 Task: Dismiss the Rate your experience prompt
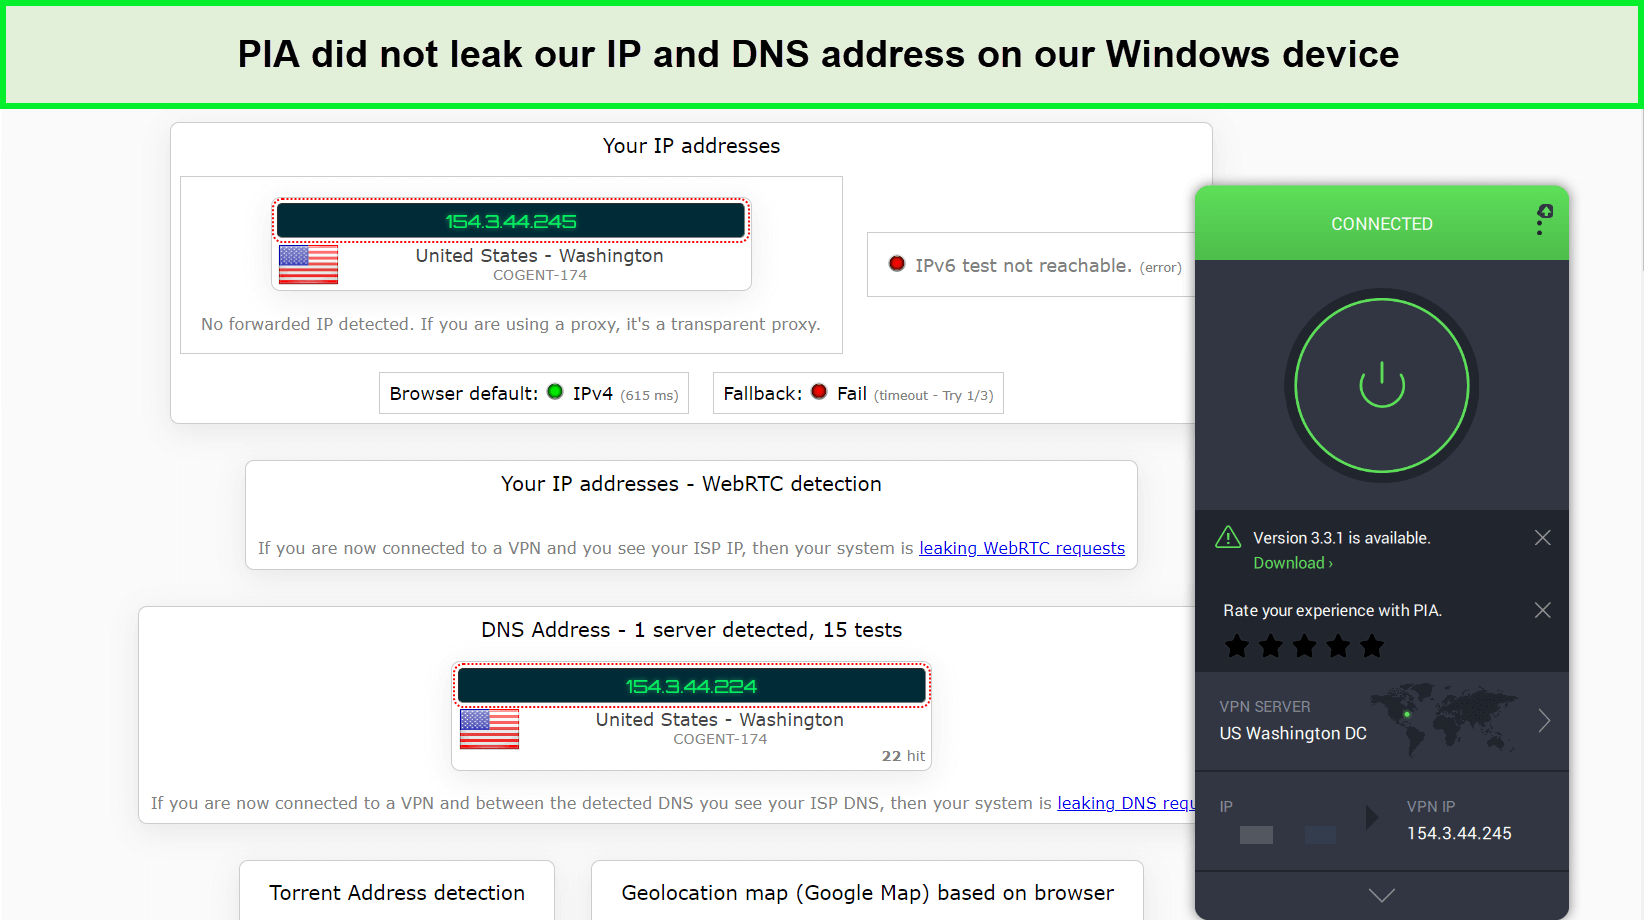[x=1542, y=610]
